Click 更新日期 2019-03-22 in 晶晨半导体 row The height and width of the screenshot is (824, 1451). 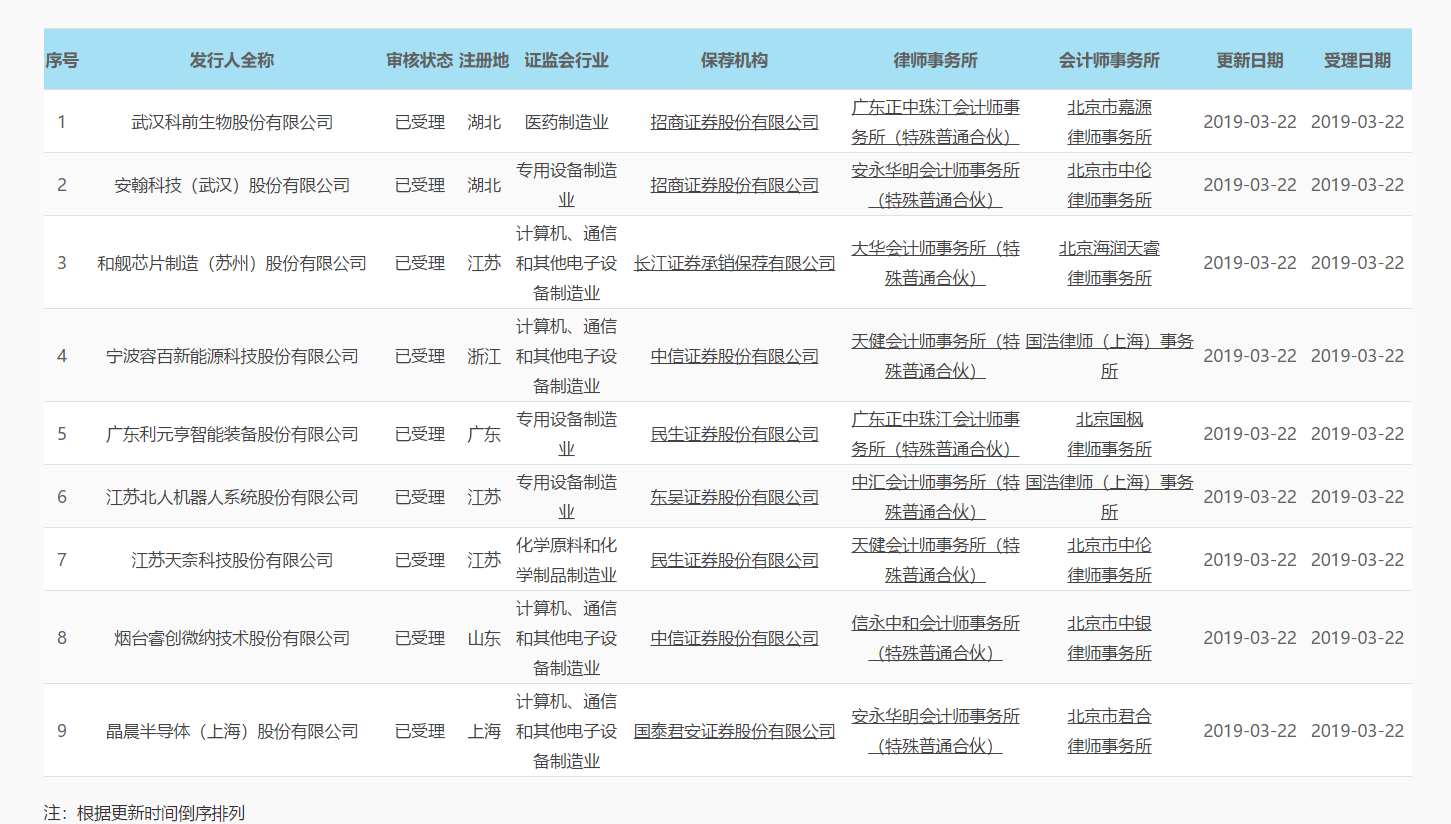(1250, 731)
